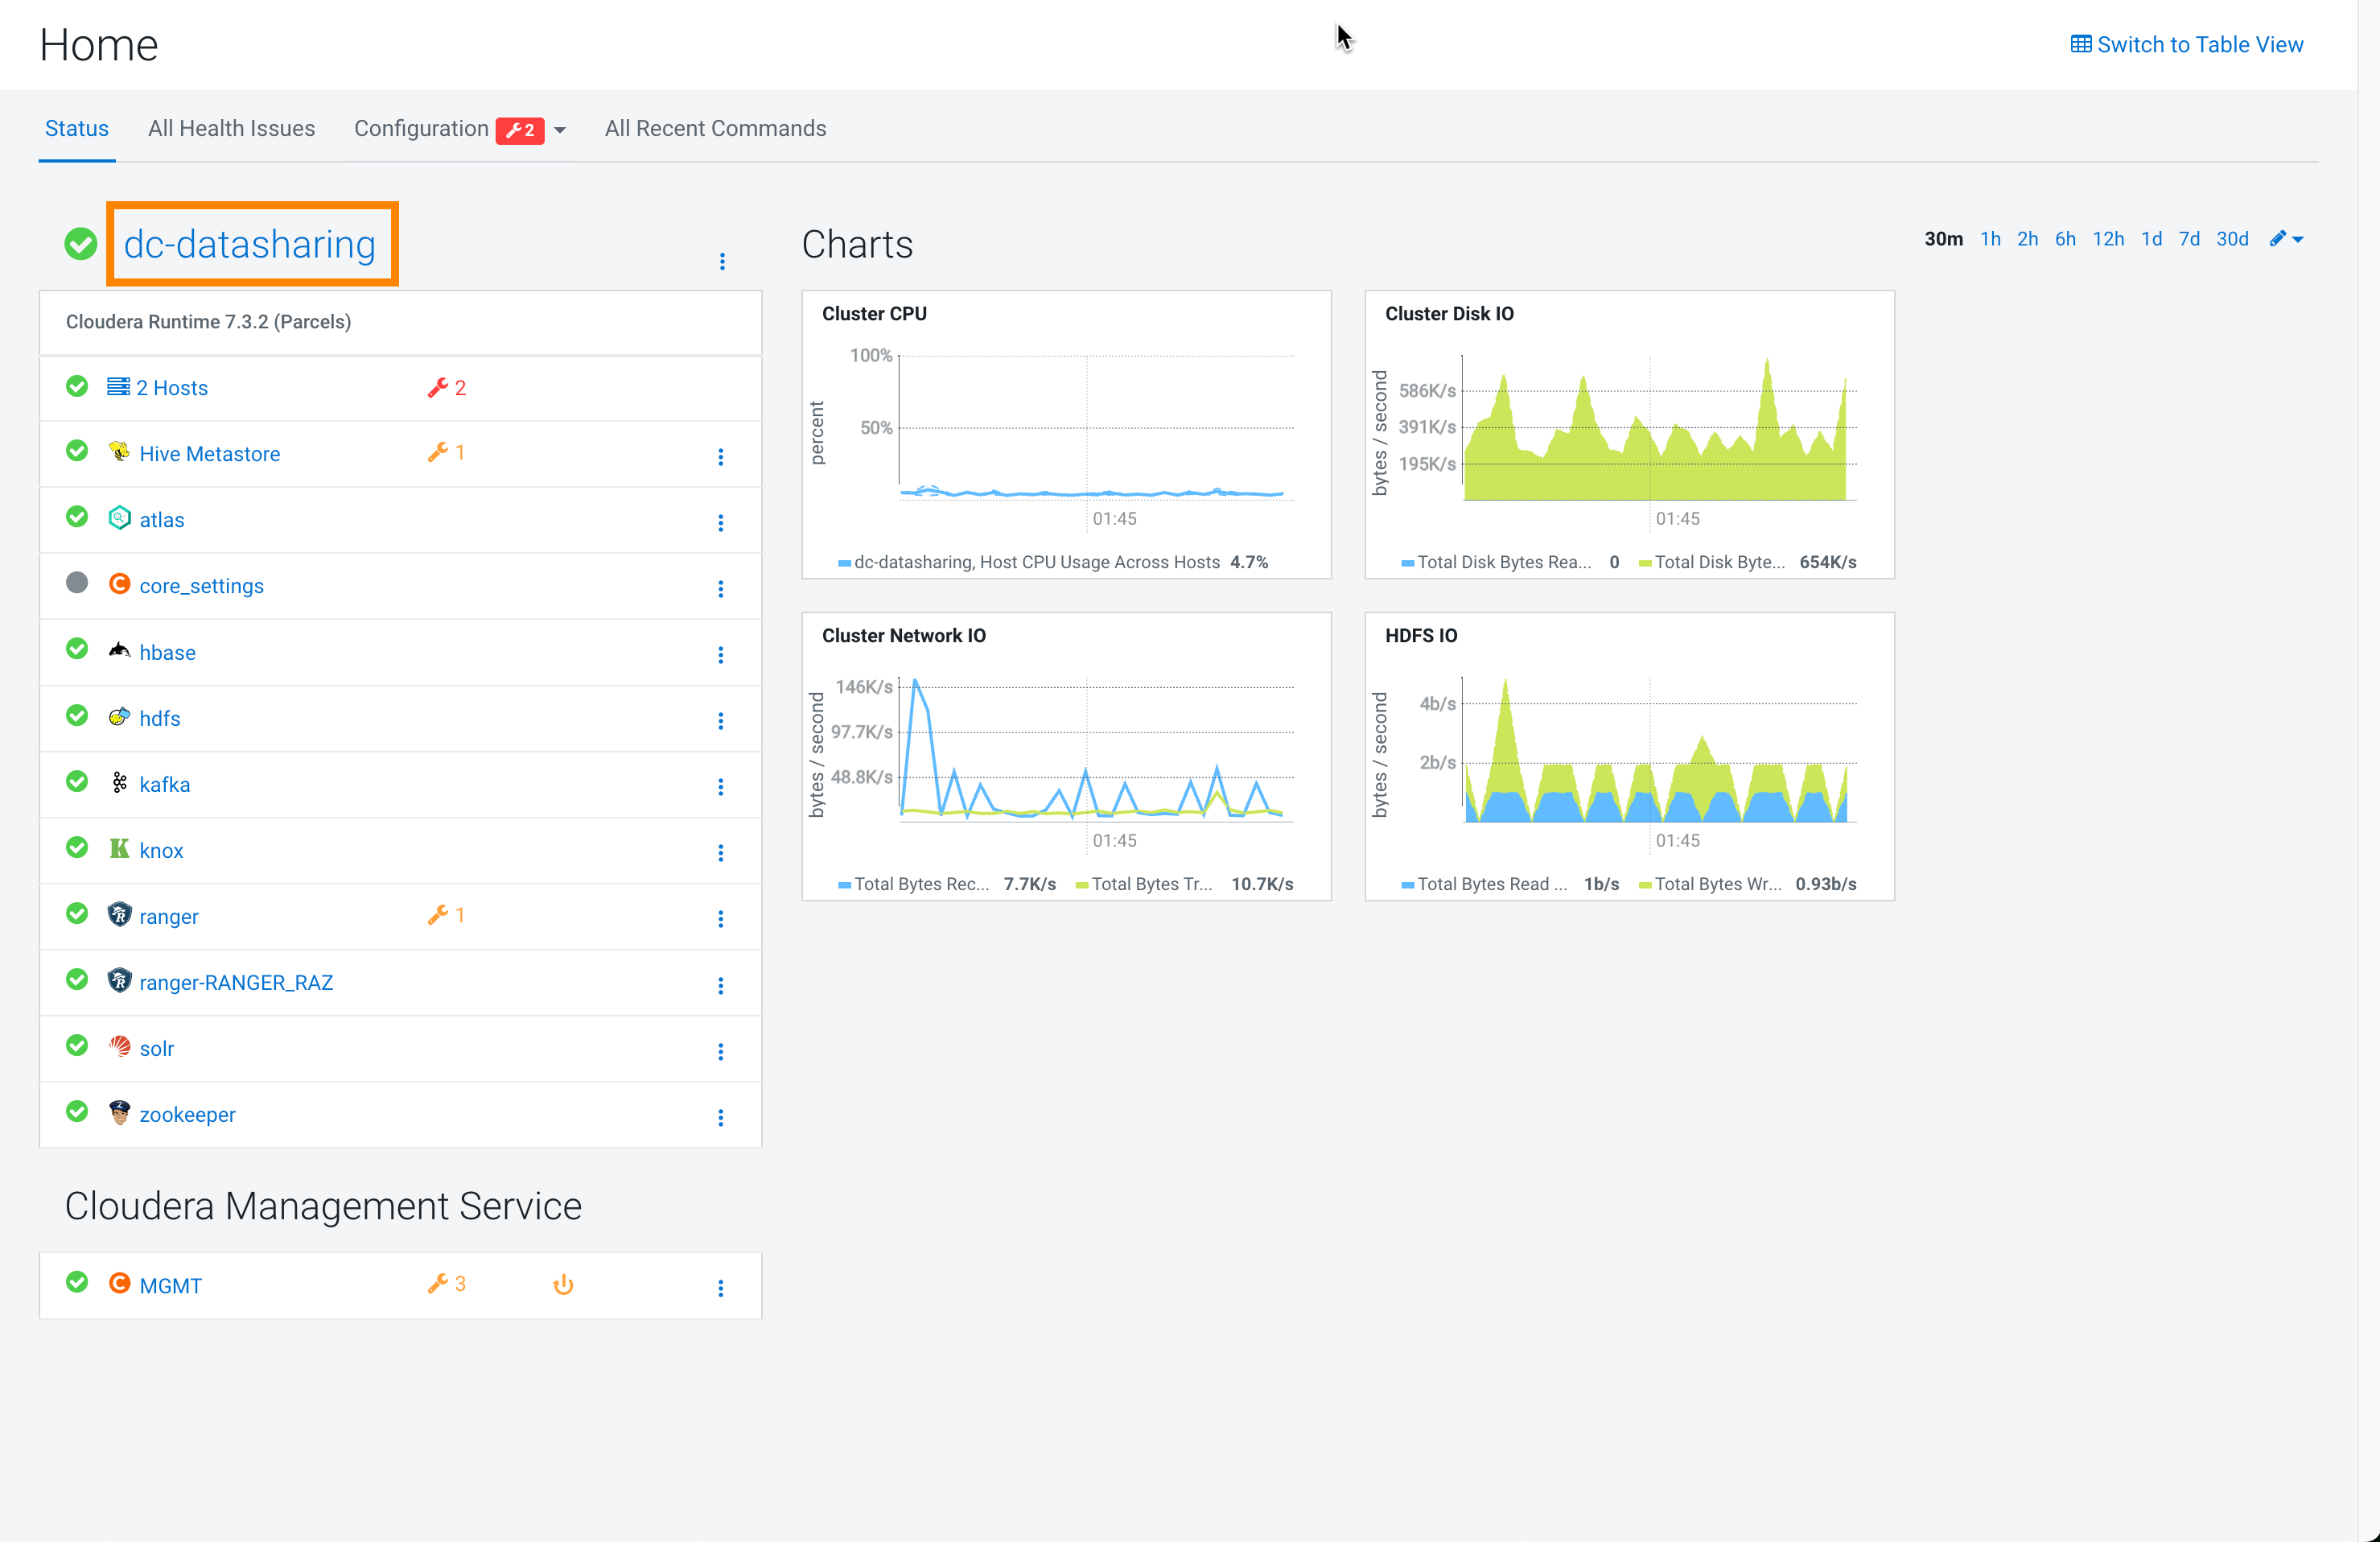Click the ranger wrench configuration issue icon
The image size is (2380, 1542).
point(437,915)
